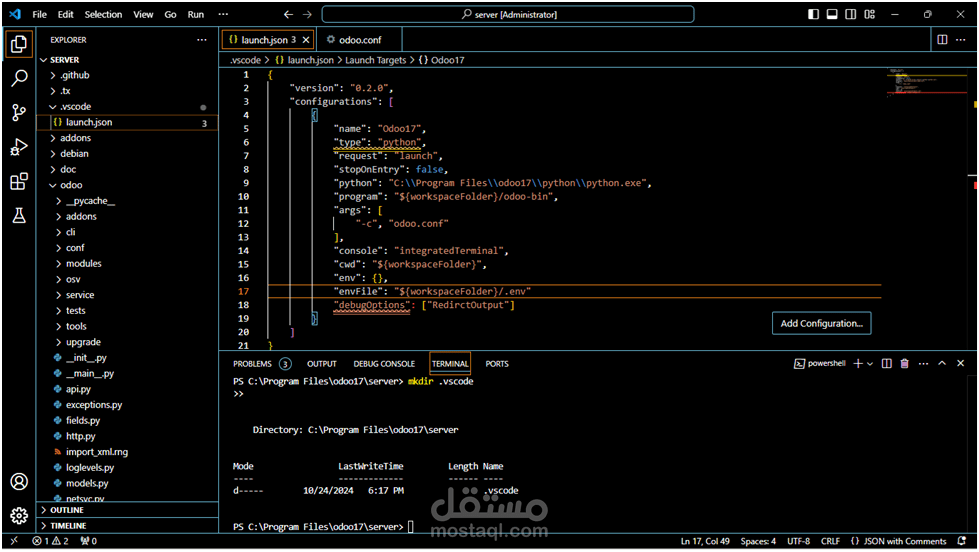Open fields.py in the explorer
Viewport: 979px width, 552px height.
[127, 420]
